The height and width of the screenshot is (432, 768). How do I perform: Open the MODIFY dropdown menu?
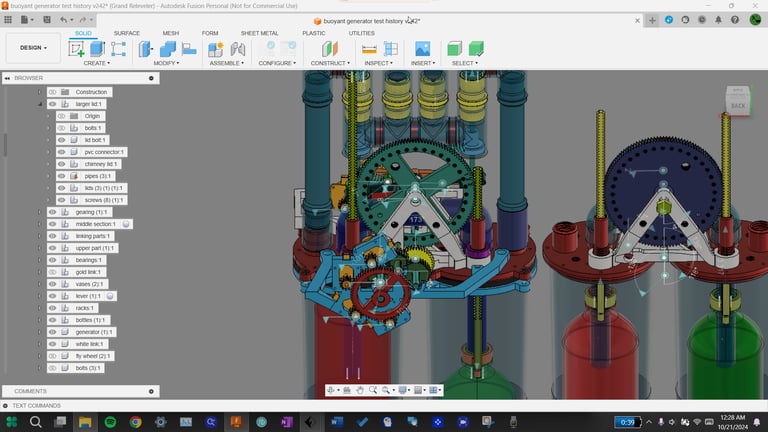(166, 63)
